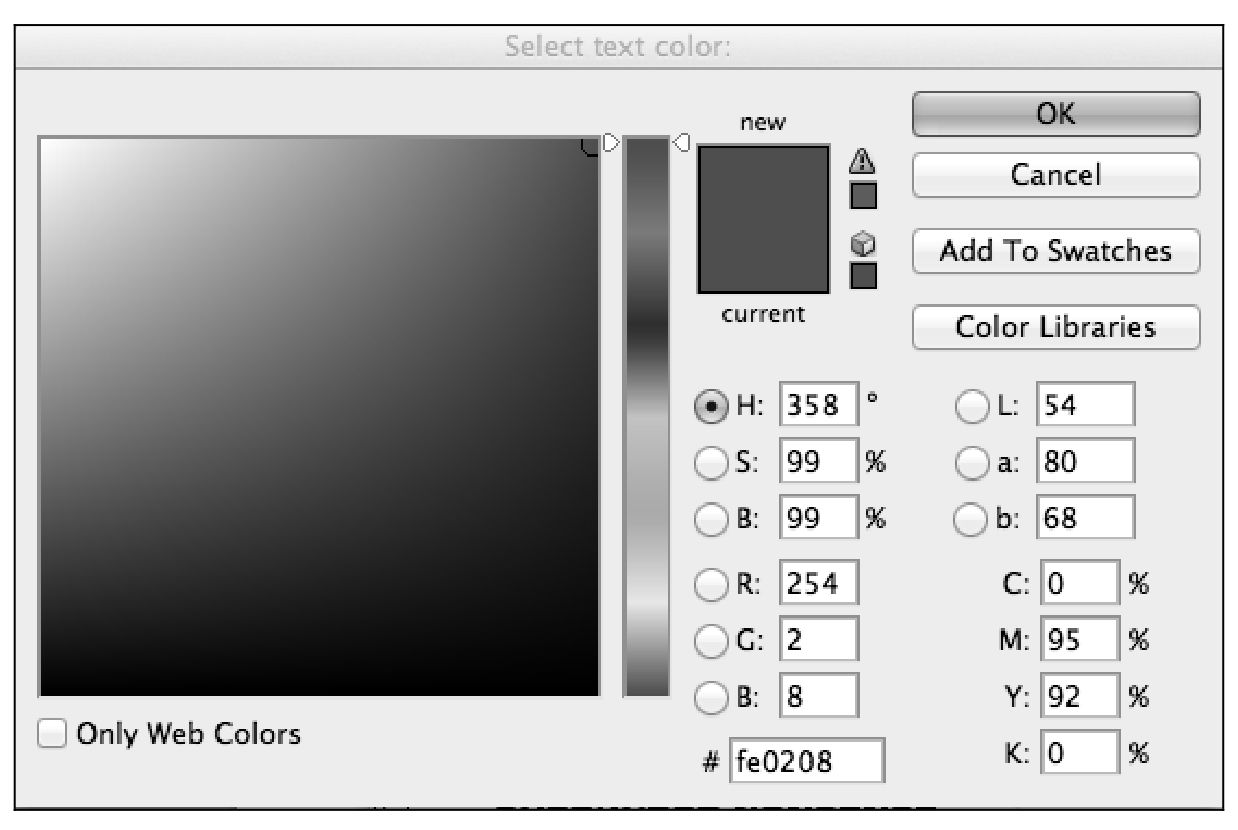Screen dimensions: 1238x830
Task: Click the vertical hue slider bar
Action: pos(645,415)
